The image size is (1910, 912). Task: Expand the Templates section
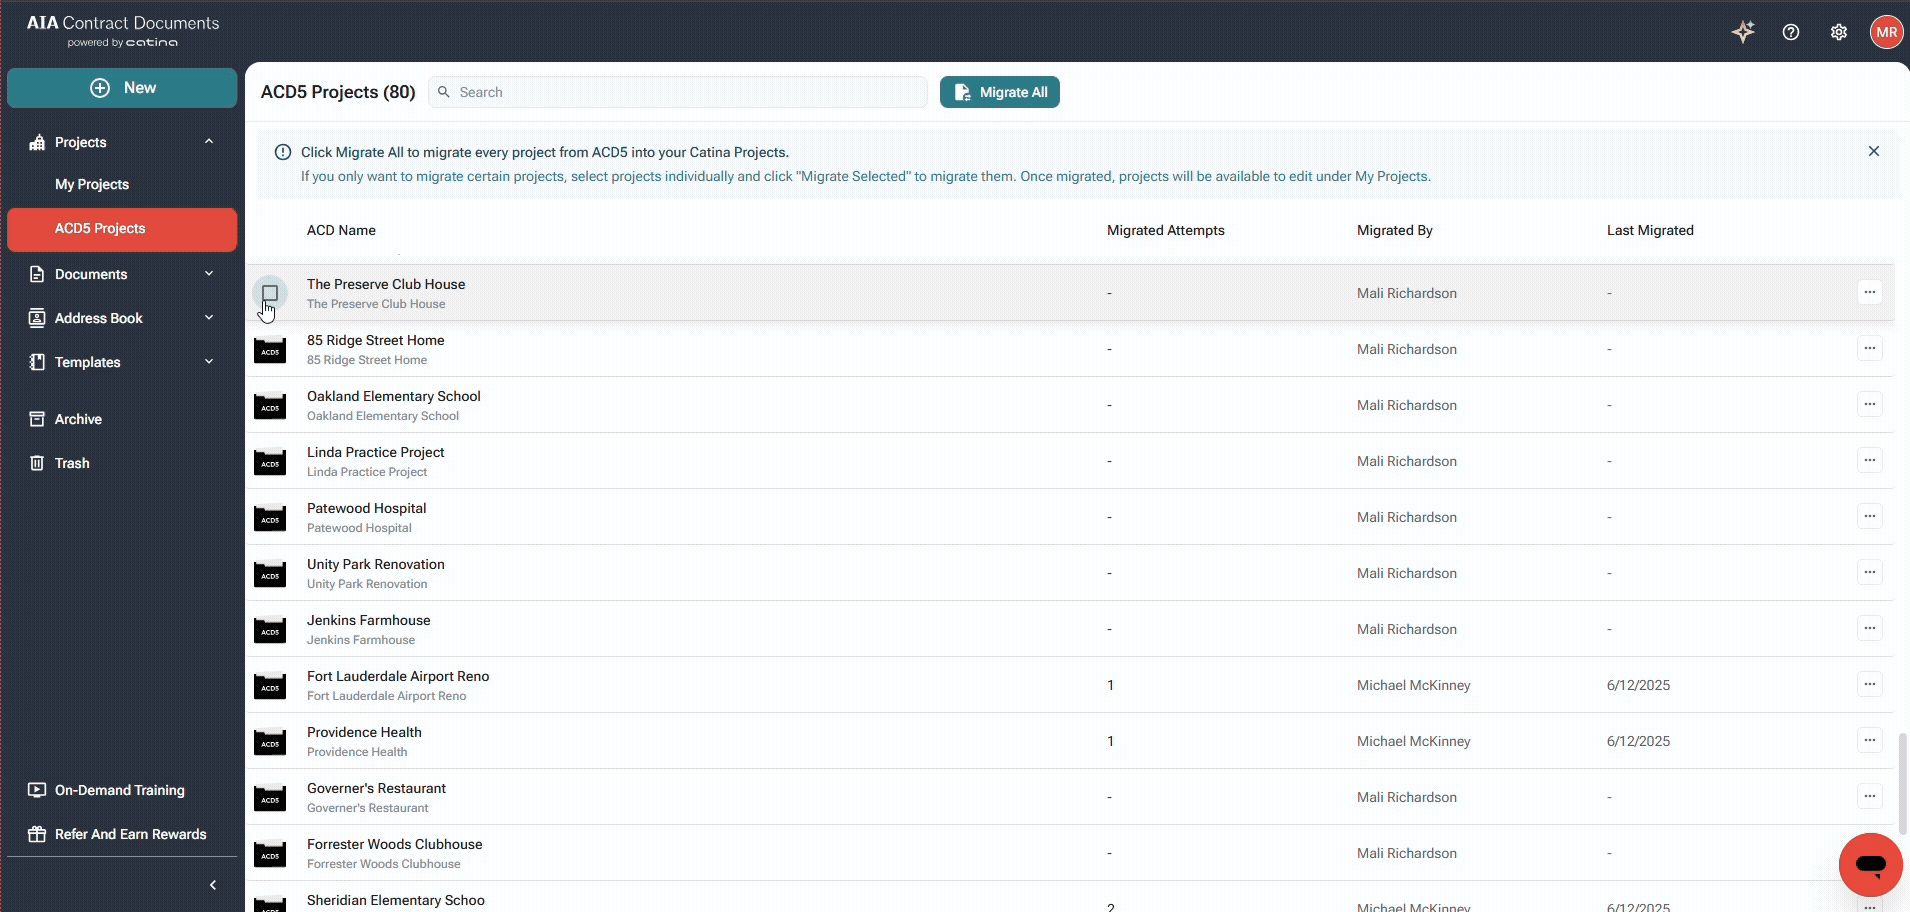[209, 361]
